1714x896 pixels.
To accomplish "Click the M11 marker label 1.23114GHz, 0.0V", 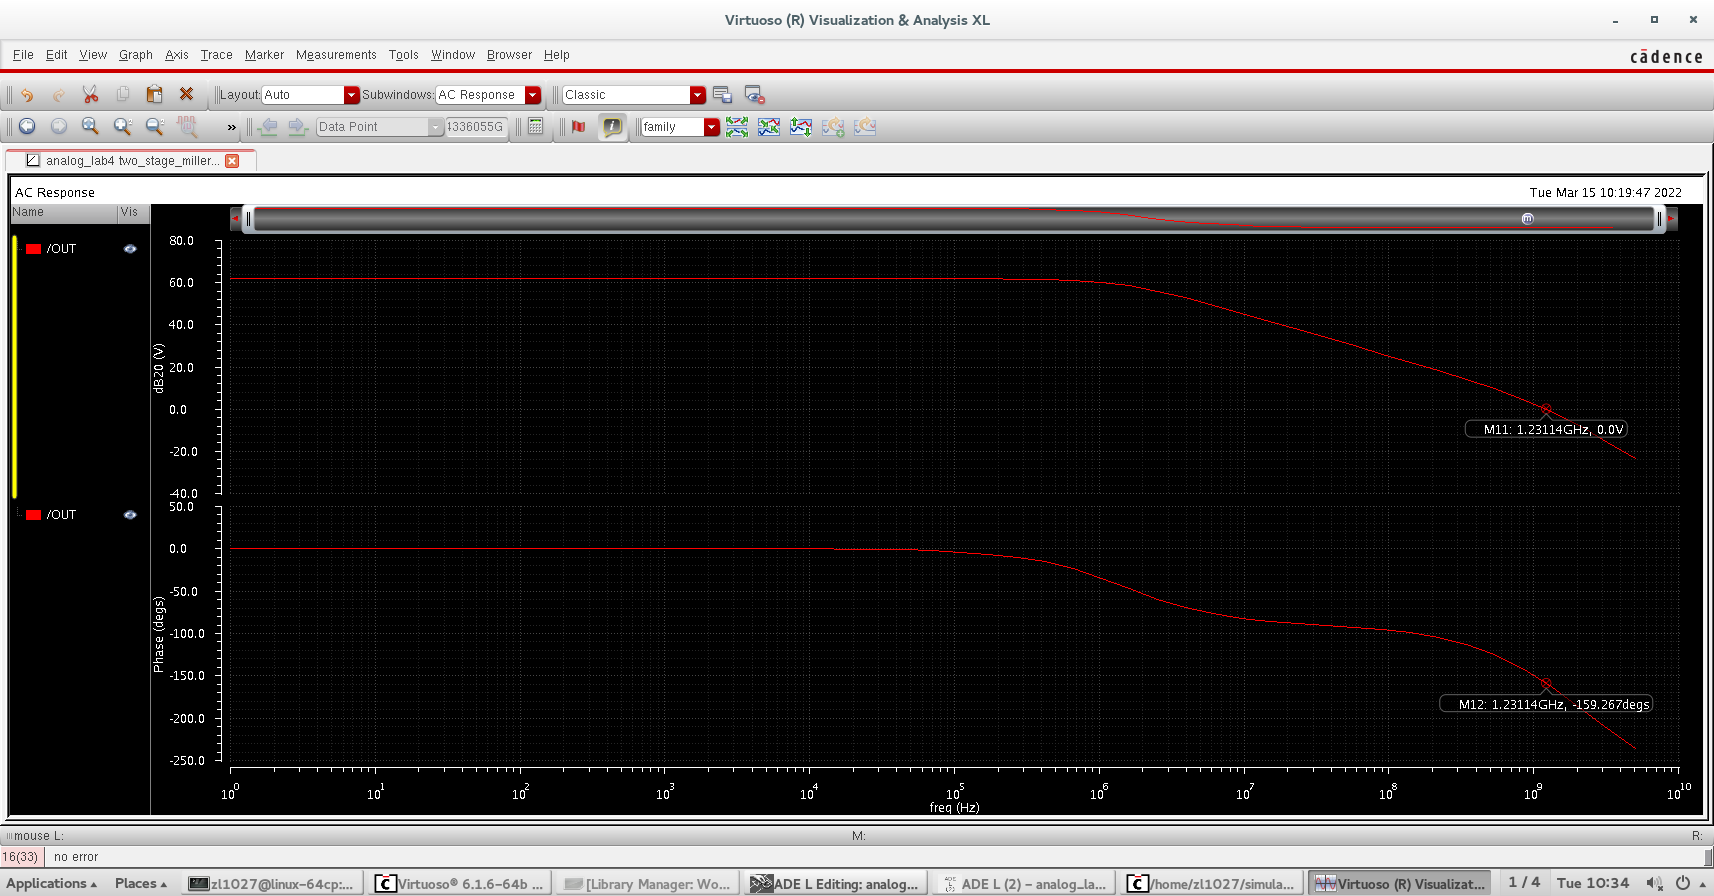I will (1547, 429).
